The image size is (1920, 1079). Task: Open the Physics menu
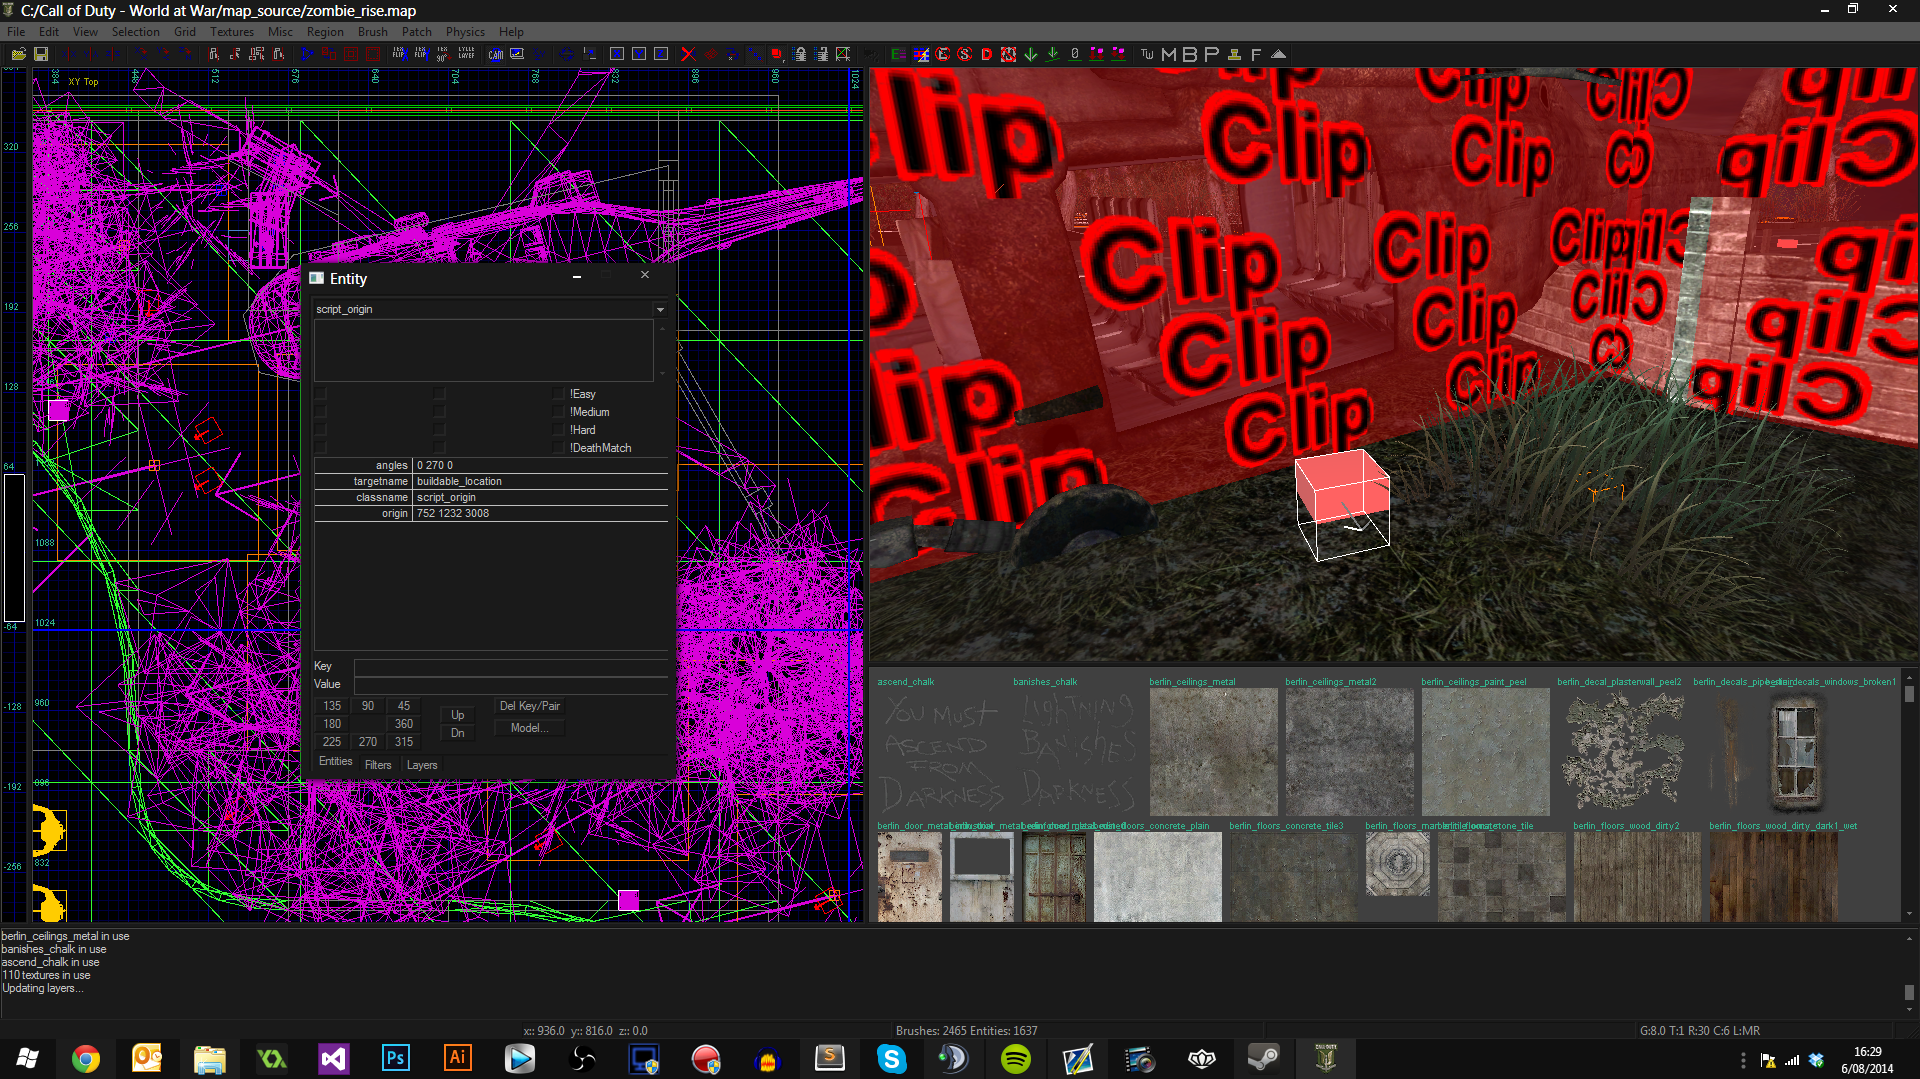pyautogui.click(x=465, y=32)
